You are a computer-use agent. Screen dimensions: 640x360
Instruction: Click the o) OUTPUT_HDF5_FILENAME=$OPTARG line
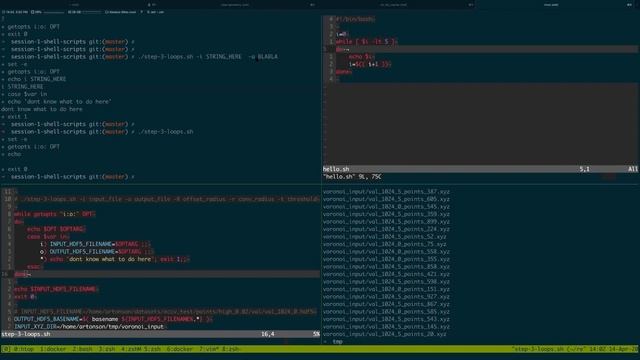click(x=96, y=252)
